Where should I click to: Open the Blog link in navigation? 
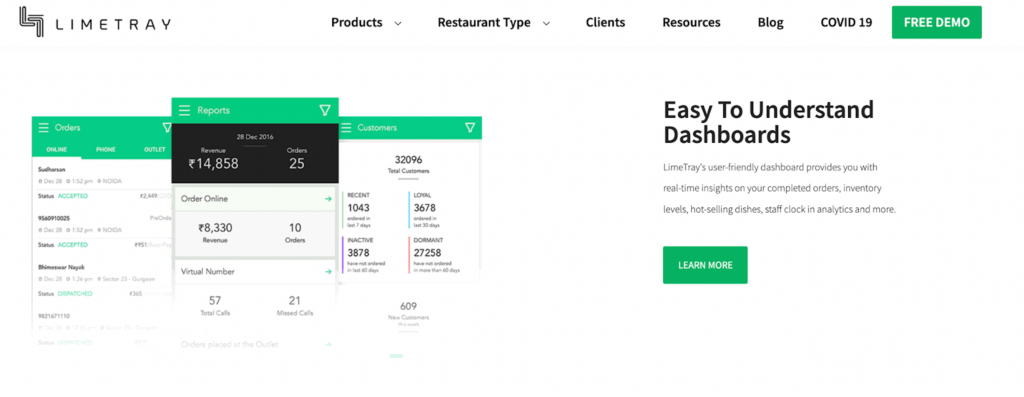[771, 22]
